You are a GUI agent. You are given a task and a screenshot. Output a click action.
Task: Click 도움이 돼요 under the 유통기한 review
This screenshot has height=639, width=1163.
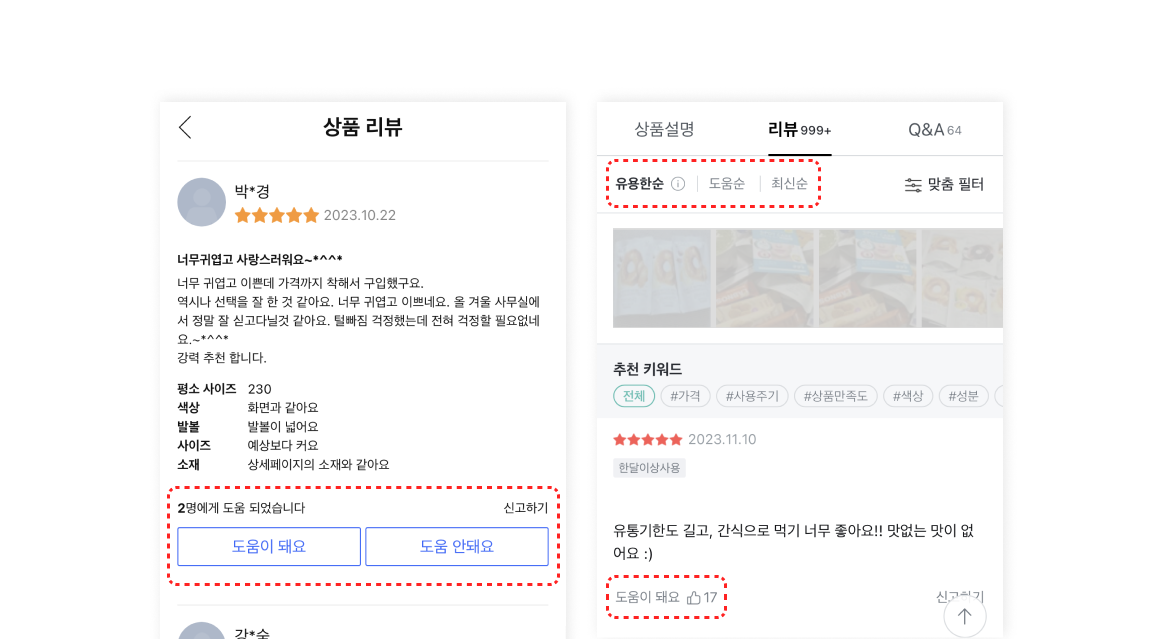(648, 597)
